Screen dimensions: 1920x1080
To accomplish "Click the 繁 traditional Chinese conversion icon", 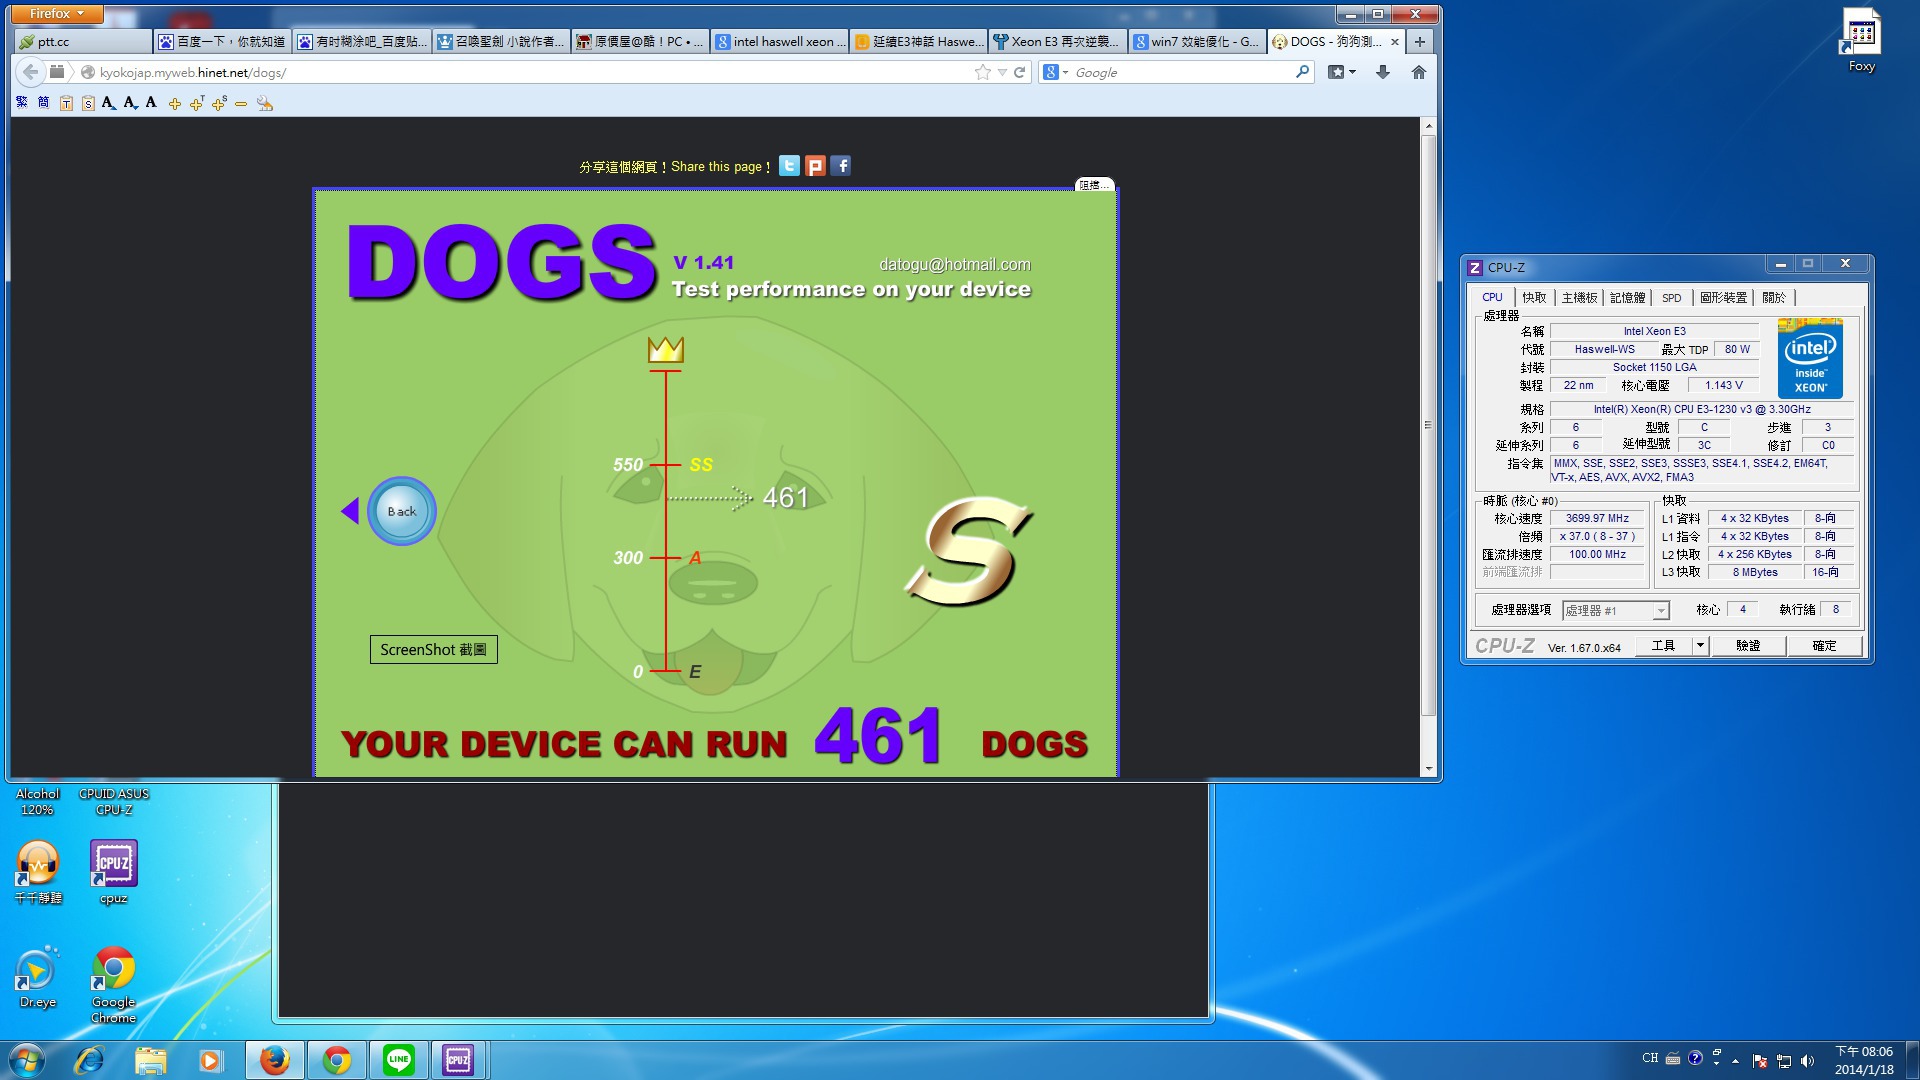I will (22, 103).
